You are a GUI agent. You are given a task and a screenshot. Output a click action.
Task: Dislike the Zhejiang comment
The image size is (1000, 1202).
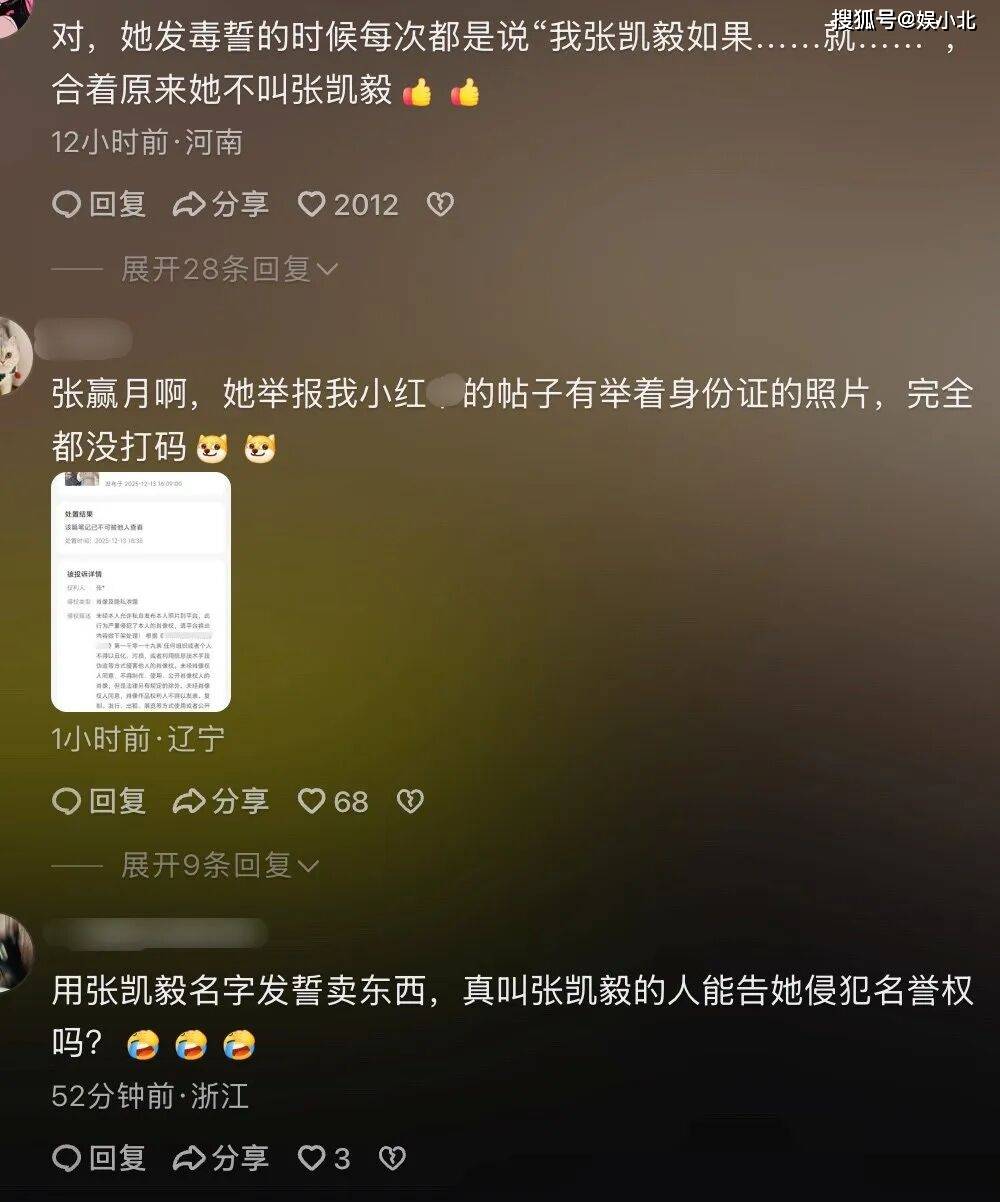pyautogui.click(x=392, y=1158)
